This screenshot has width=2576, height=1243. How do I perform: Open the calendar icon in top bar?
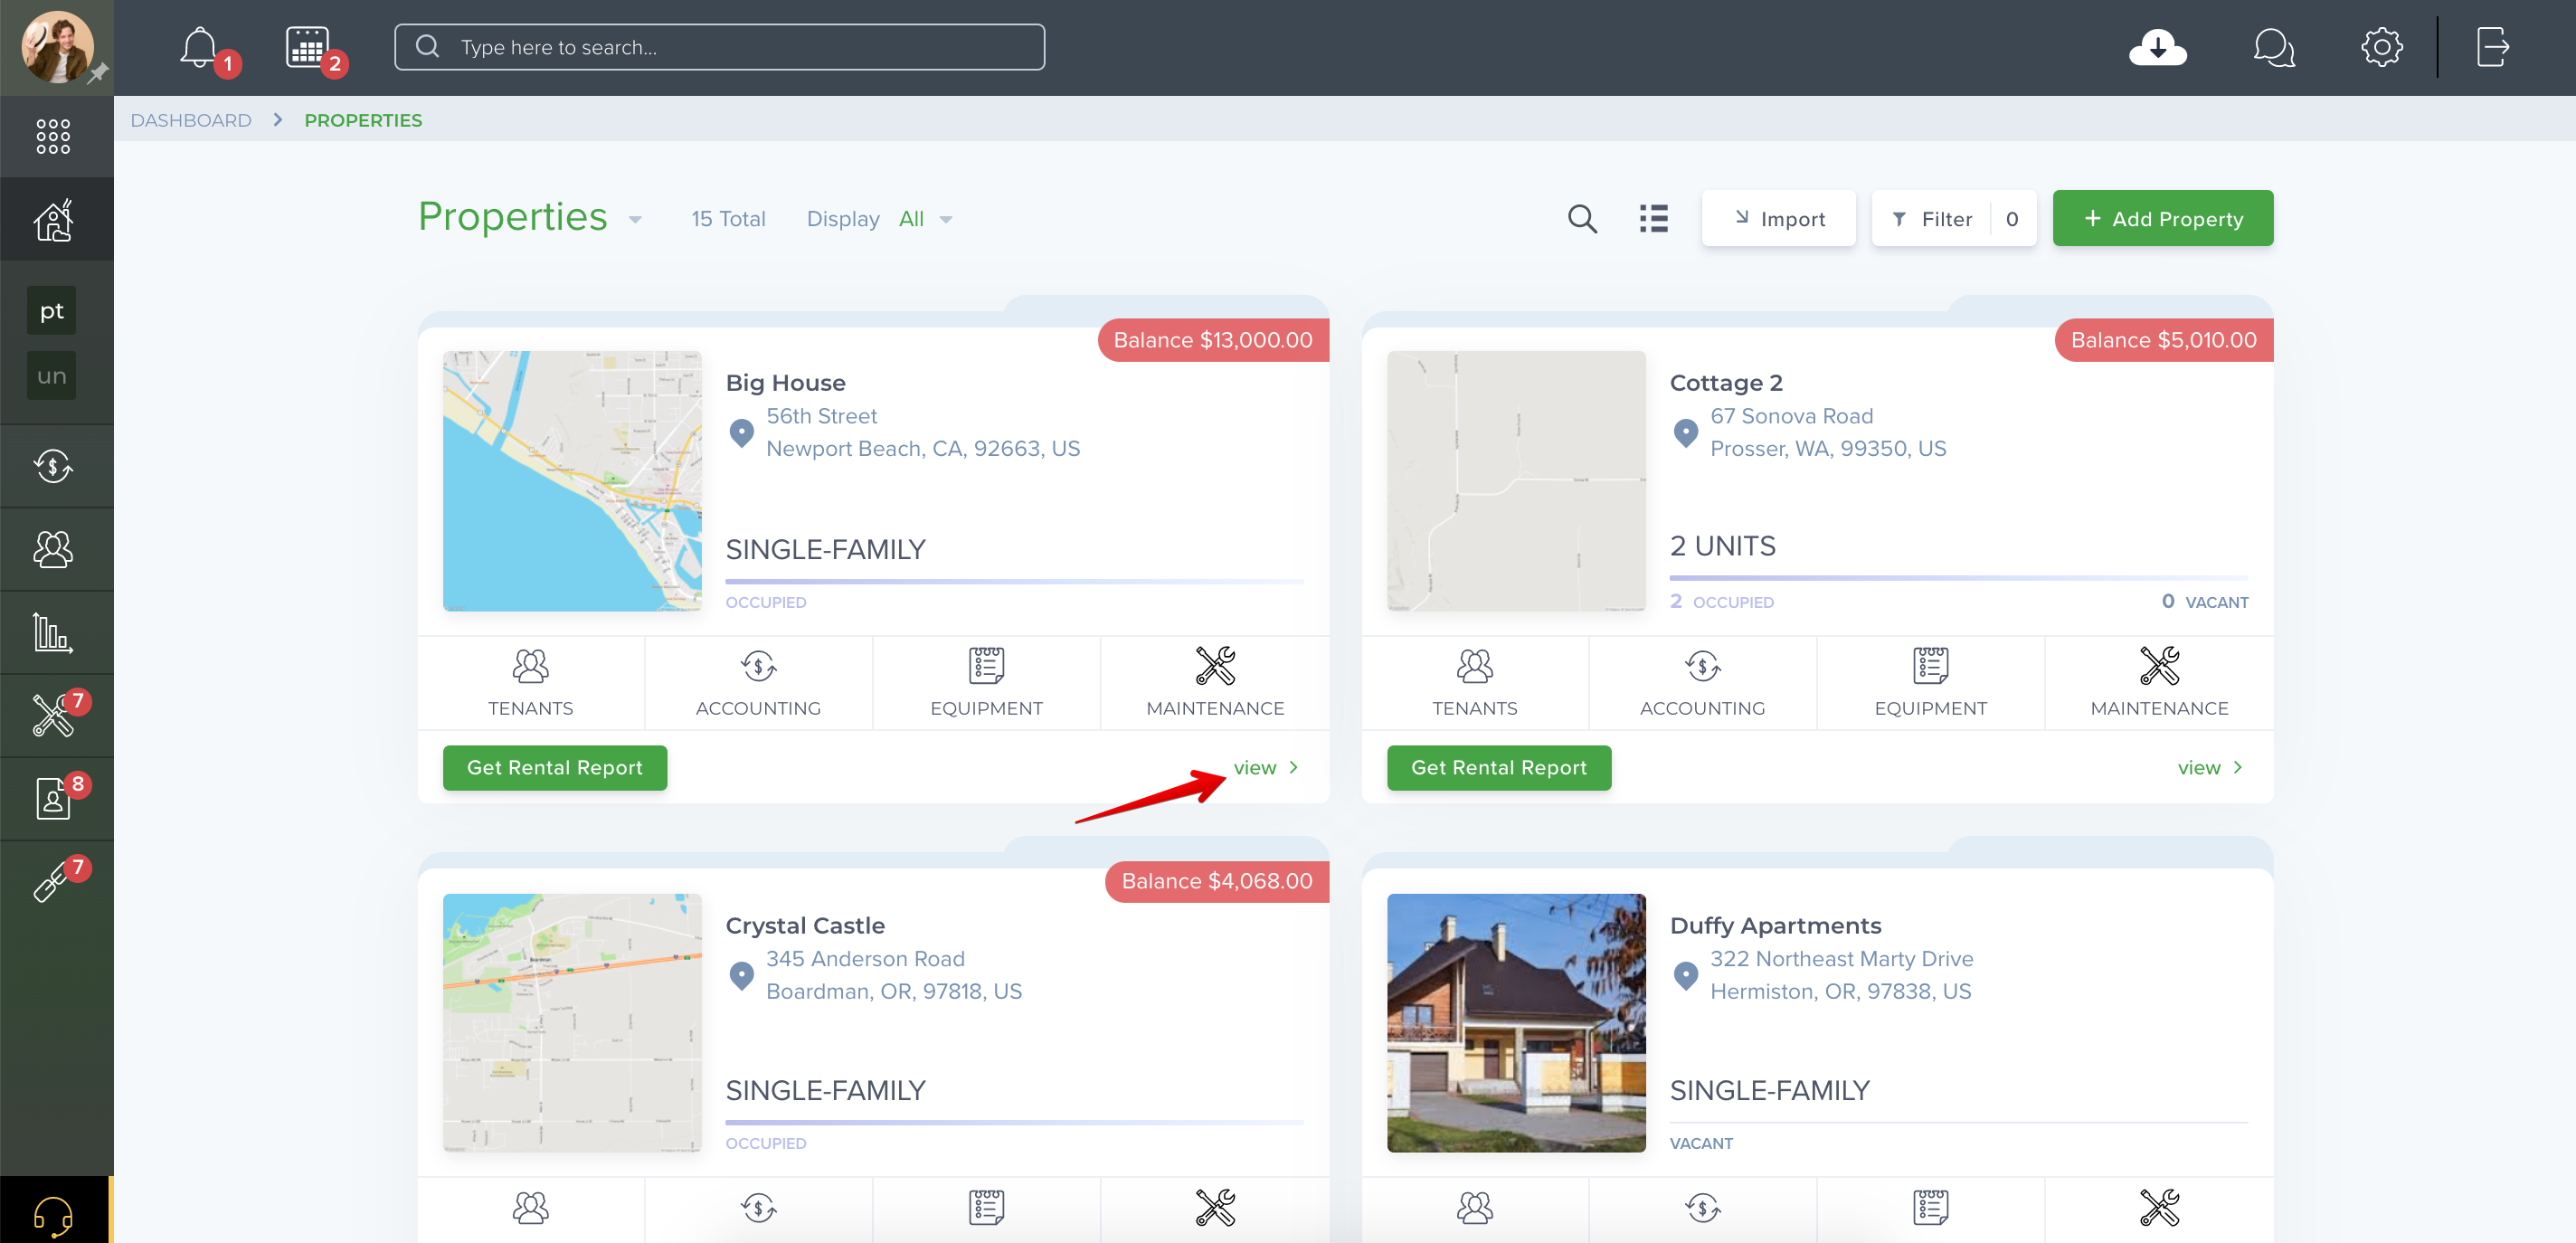(308, 48)
